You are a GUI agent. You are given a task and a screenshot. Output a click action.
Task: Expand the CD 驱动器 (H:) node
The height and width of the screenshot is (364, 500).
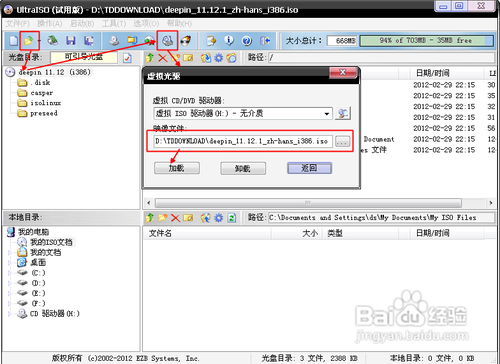[x=9, y=314]
